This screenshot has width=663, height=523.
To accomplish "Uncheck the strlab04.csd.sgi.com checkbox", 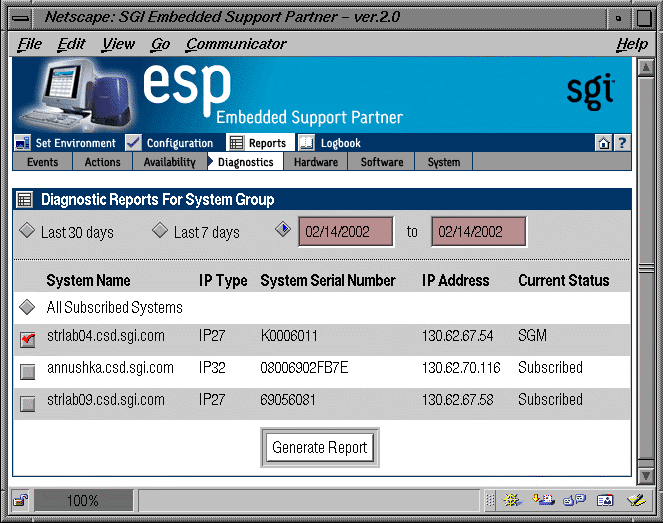I will pos(28,340).
